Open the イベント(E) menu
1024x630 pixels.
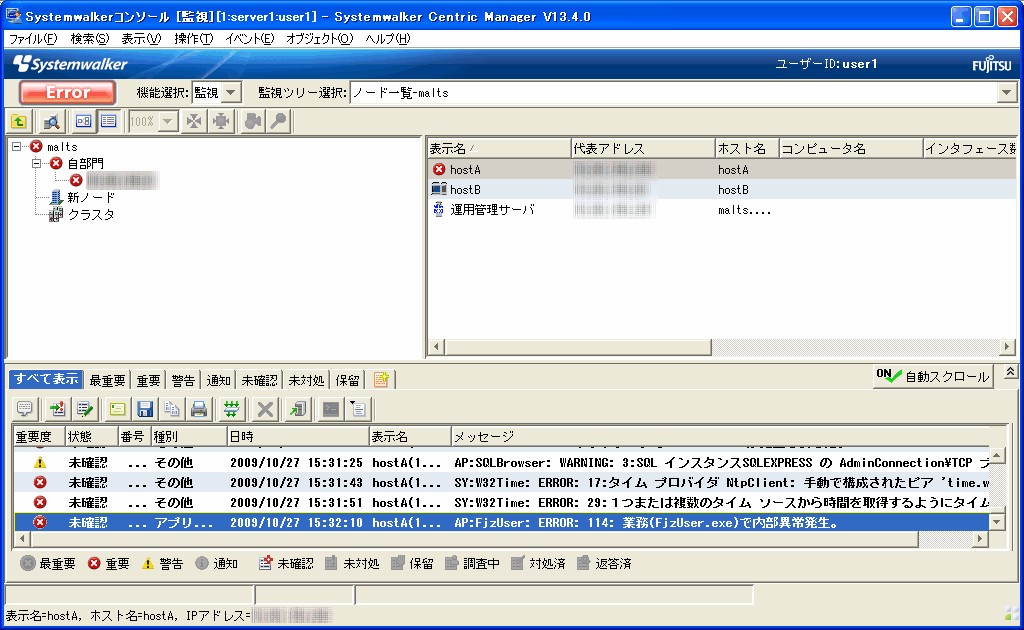click(x=249, y=39)
